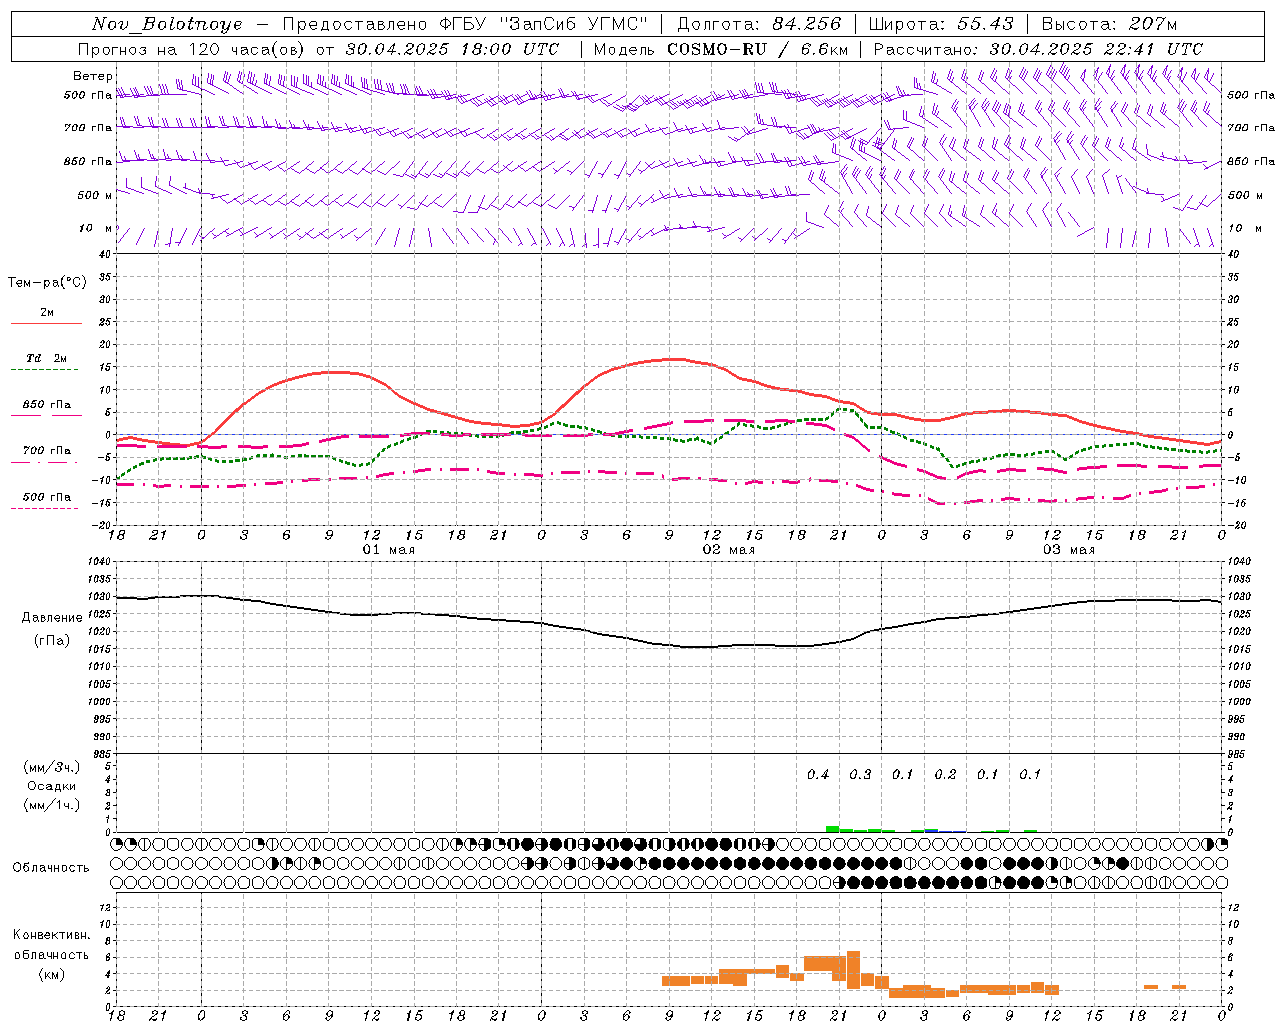Screen dimensions: 1280x1024
Task: Click the 'Давление' pressure panel label
Action: click(x=52, y=618)
